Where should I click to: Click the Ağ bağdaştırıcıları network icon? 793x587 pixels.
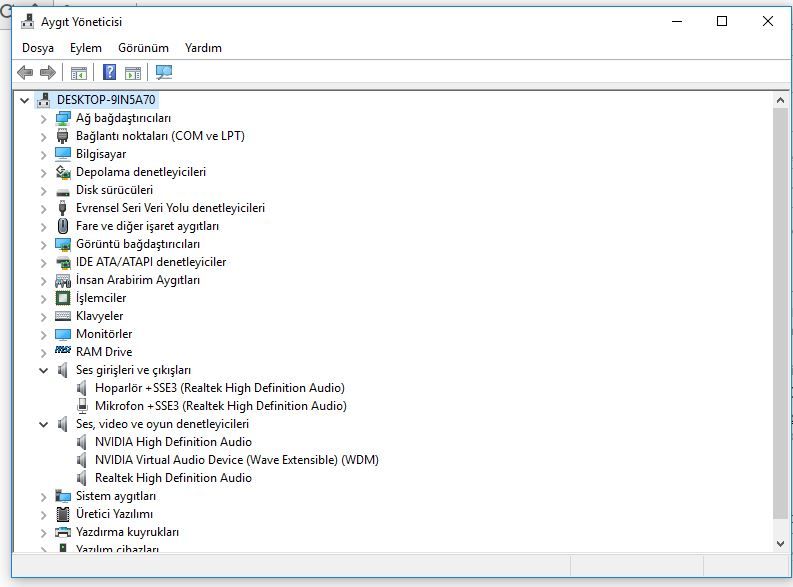click(63, 118)
